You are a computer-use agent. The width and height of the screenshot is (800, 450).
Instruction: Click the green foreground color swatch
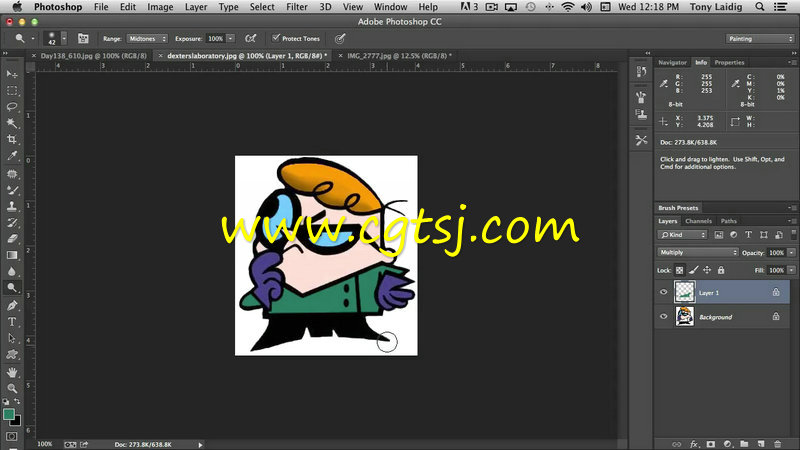8,414
